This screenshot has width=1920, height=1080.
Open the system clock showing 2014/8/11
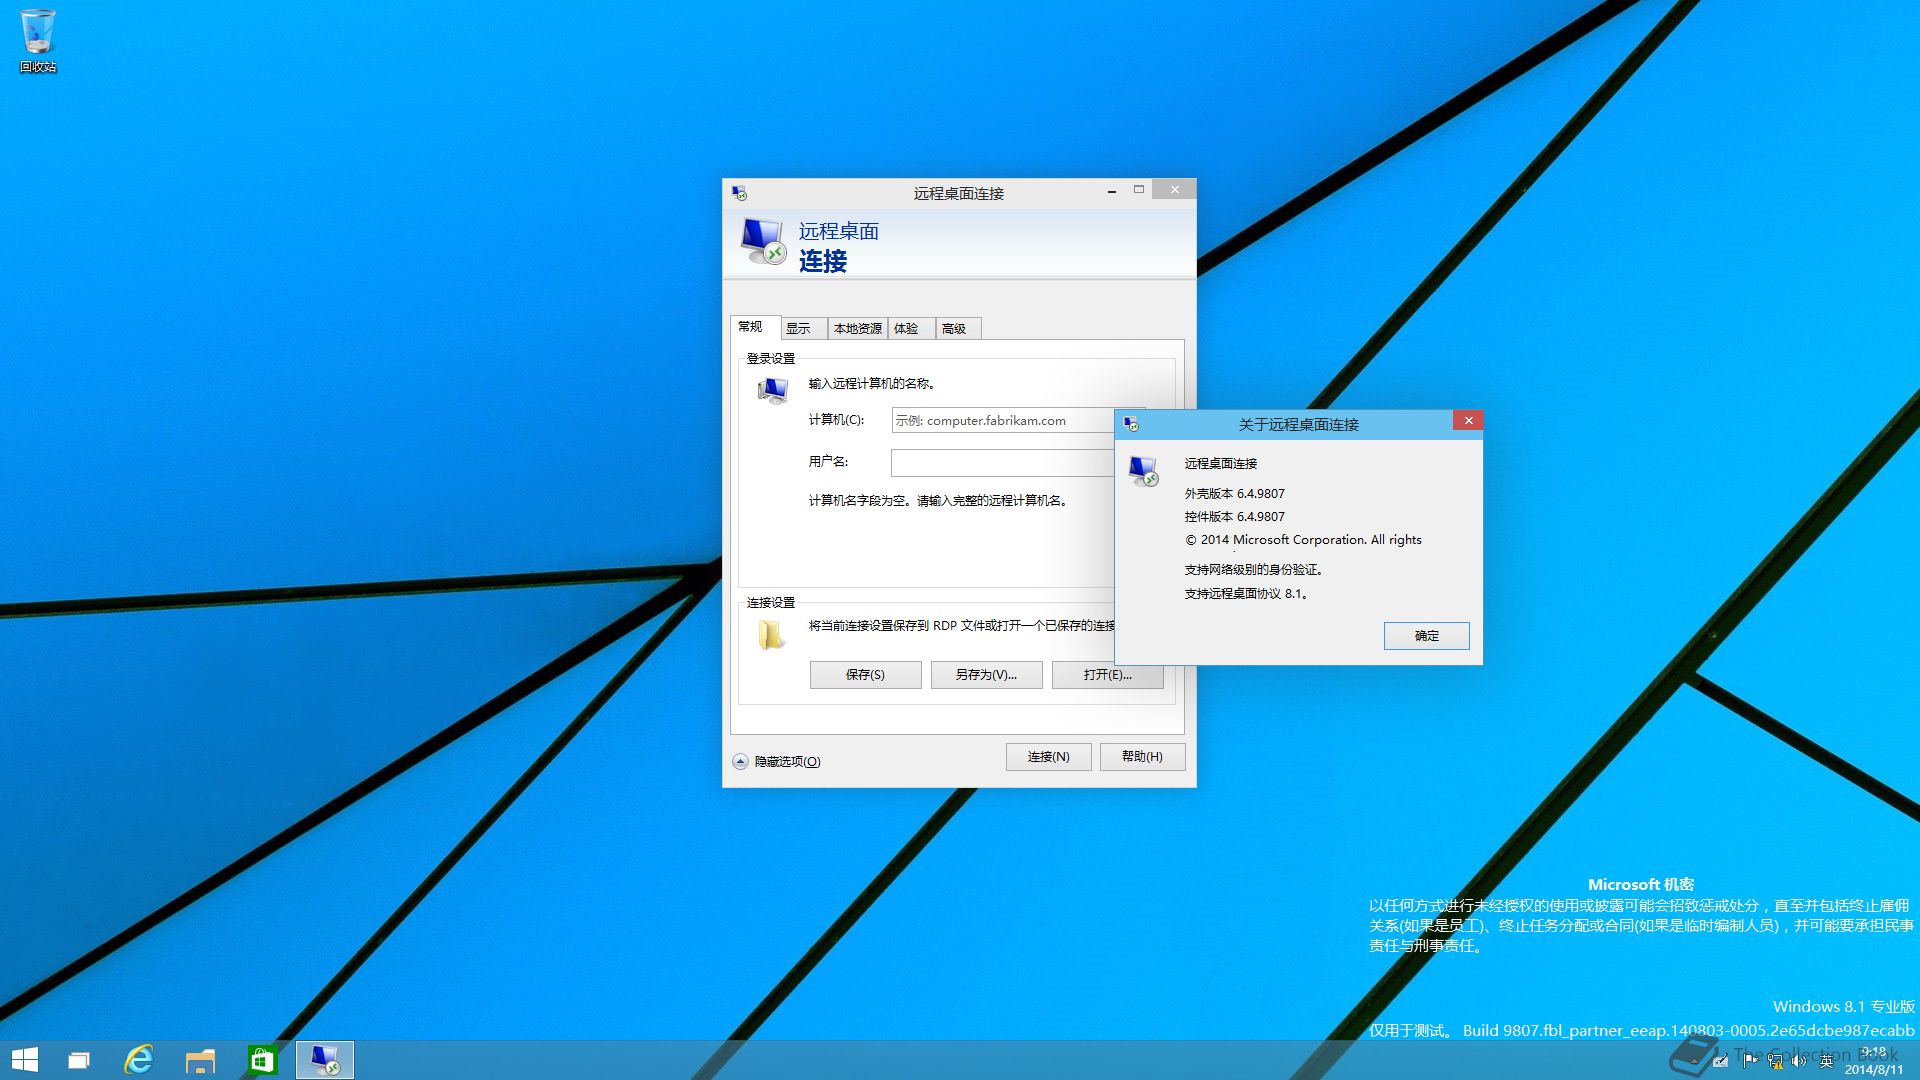(1874, 1061)
